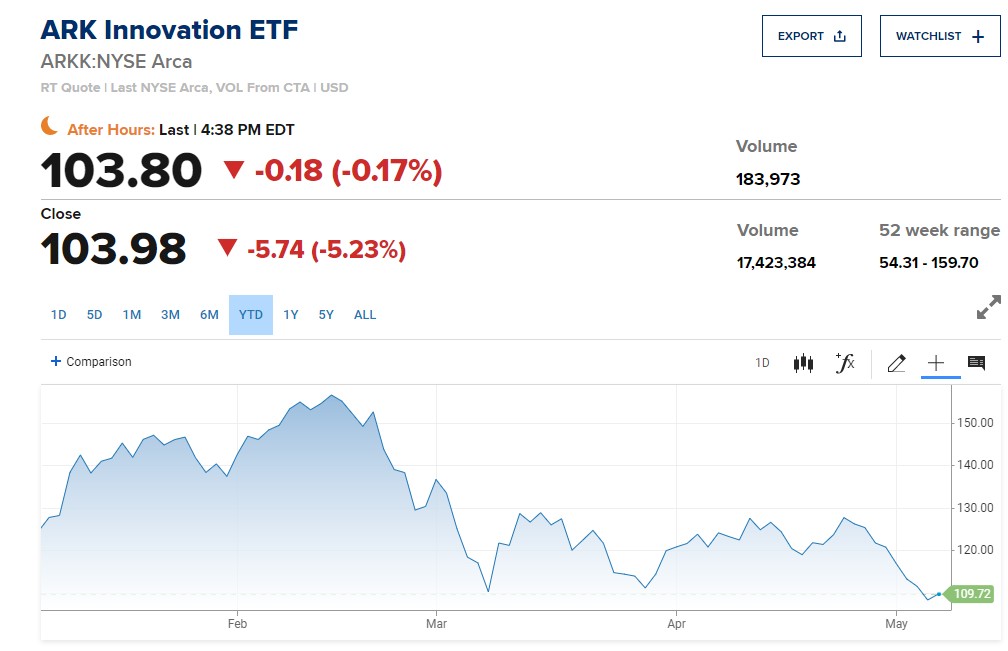Viewport: 1008px width, 651px height.
Task: Expand the chart to full screen
Action: click(x=988, y=308)
